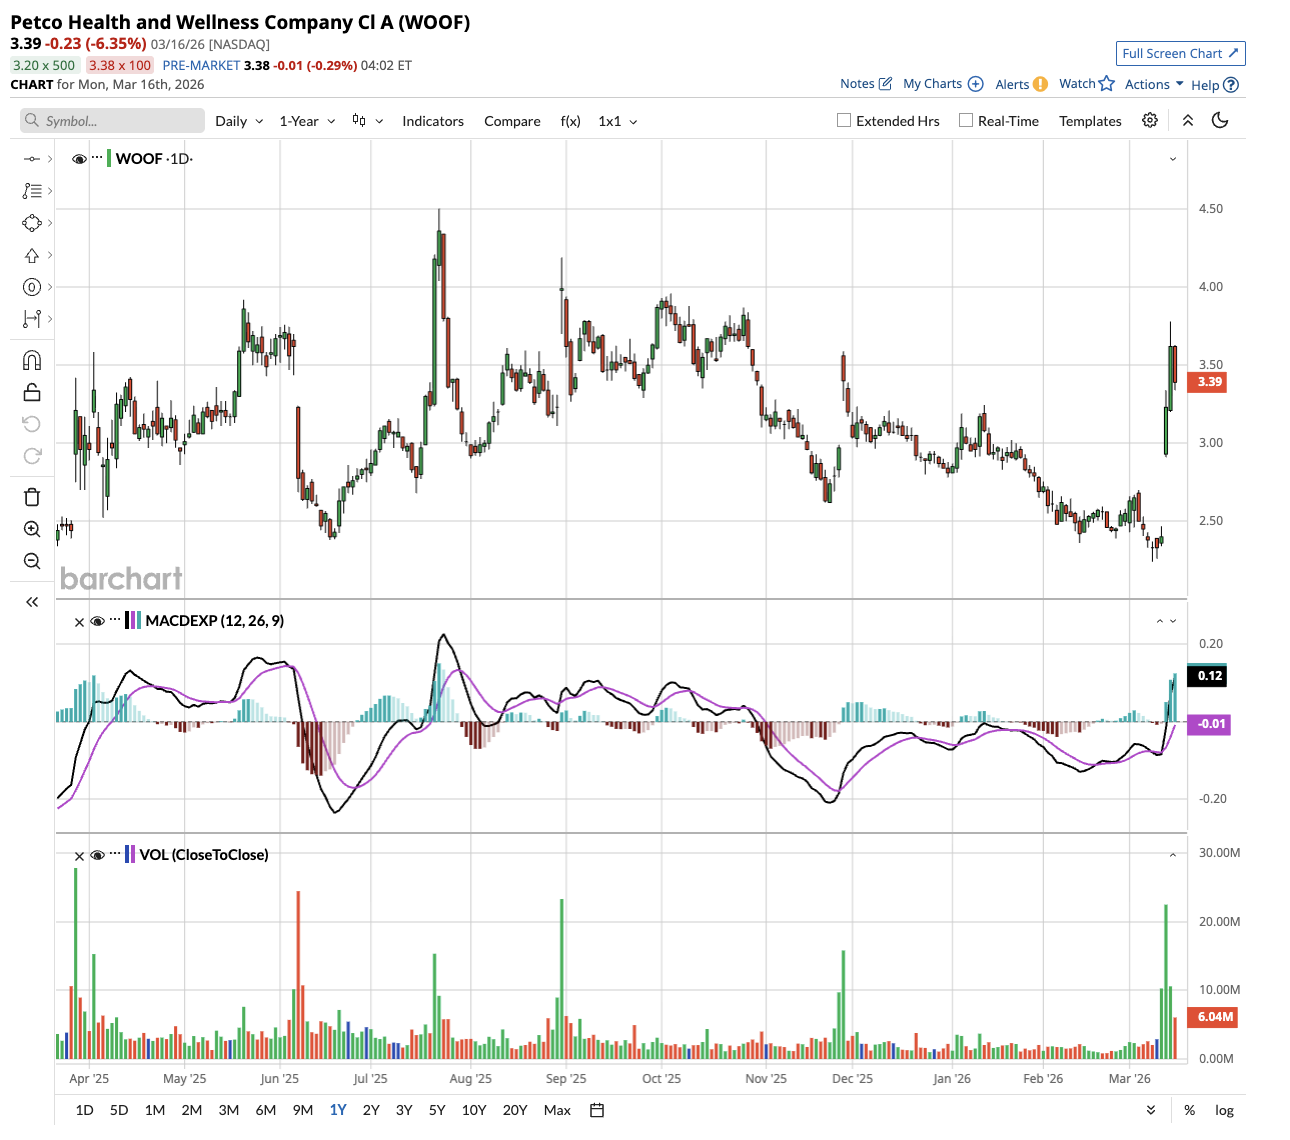The width and height of the screenshot is (1290, 1140).
Task: Open the My Charts link
Action: pos(932,84)
